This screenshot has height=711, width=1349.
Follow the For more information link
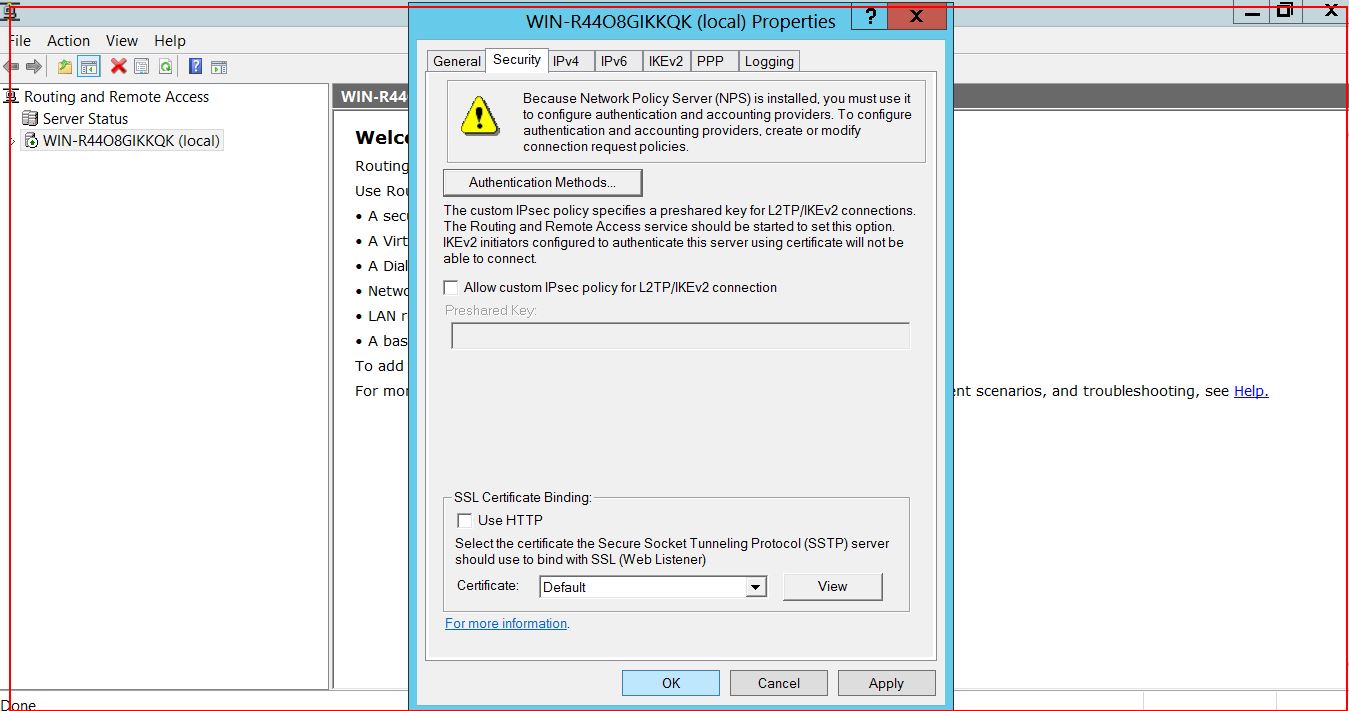click(x=506, y=624)
